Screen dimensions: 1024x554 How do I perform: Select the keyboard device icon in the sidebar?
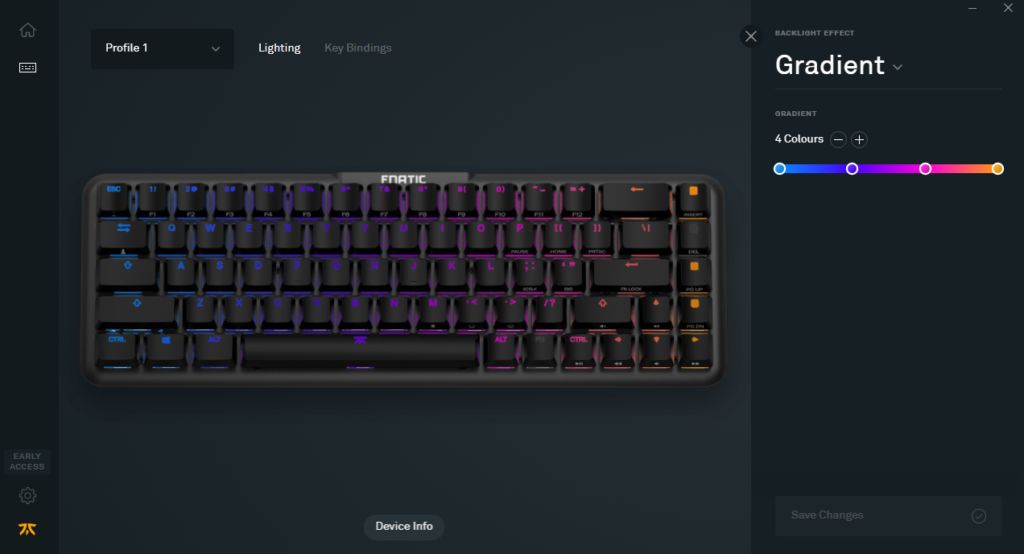(x=27, y=68)
